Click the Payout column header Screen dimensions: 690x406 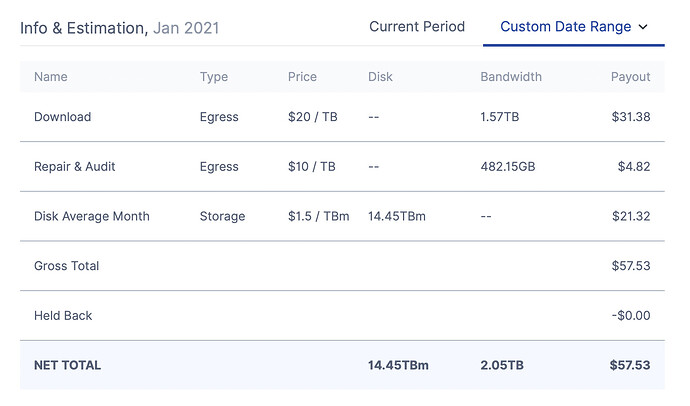click(x=630, y=77)
